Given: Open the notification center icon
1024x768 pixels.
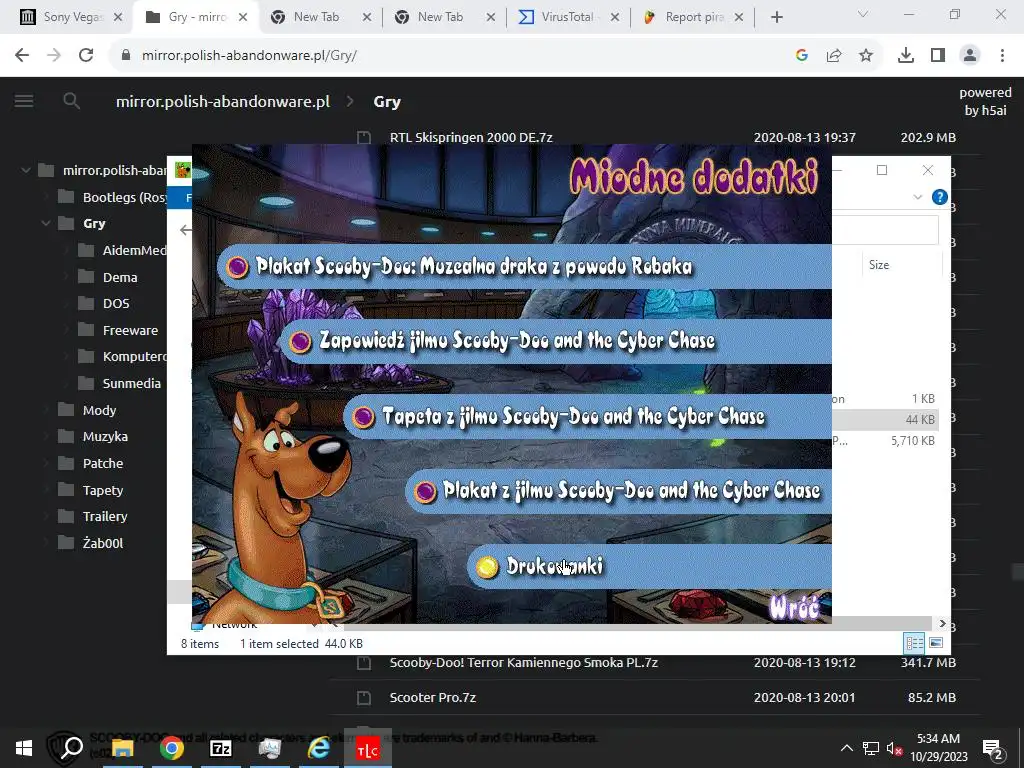Looking at the screenshot, I should tap(993, 748).
